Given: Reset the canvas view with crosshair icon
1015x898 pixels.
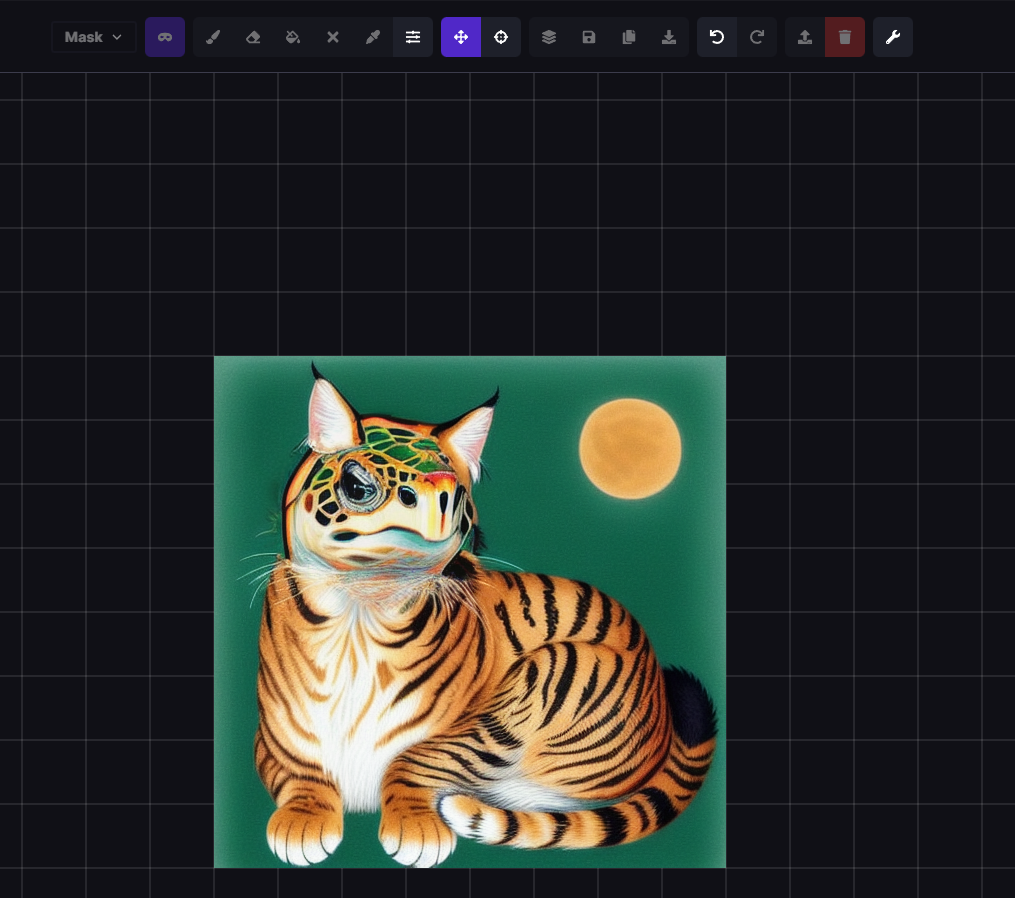Looking at the screenshot, I should [501, 37].
